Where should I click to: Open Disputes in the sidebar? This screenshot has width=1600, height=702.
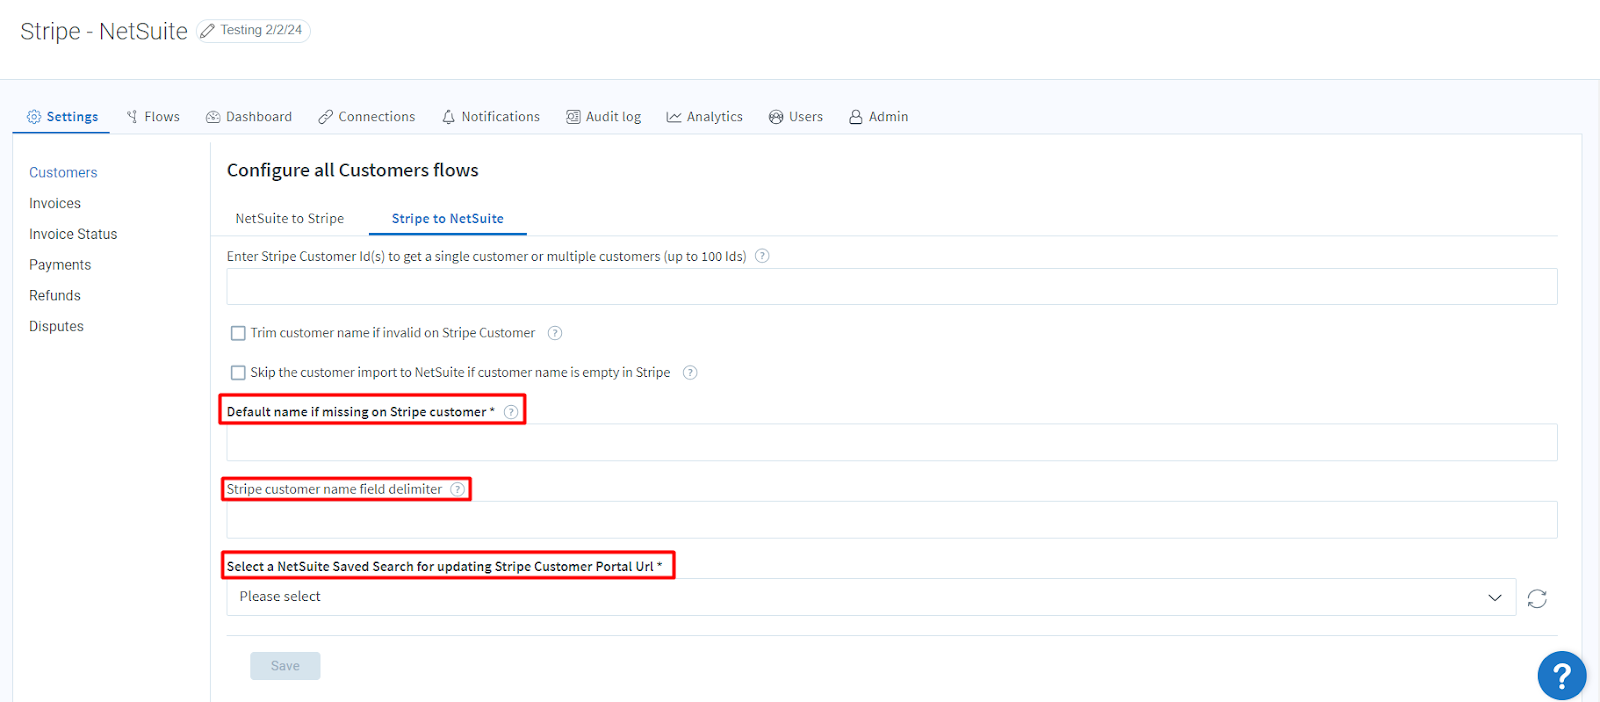pos(56,327)
